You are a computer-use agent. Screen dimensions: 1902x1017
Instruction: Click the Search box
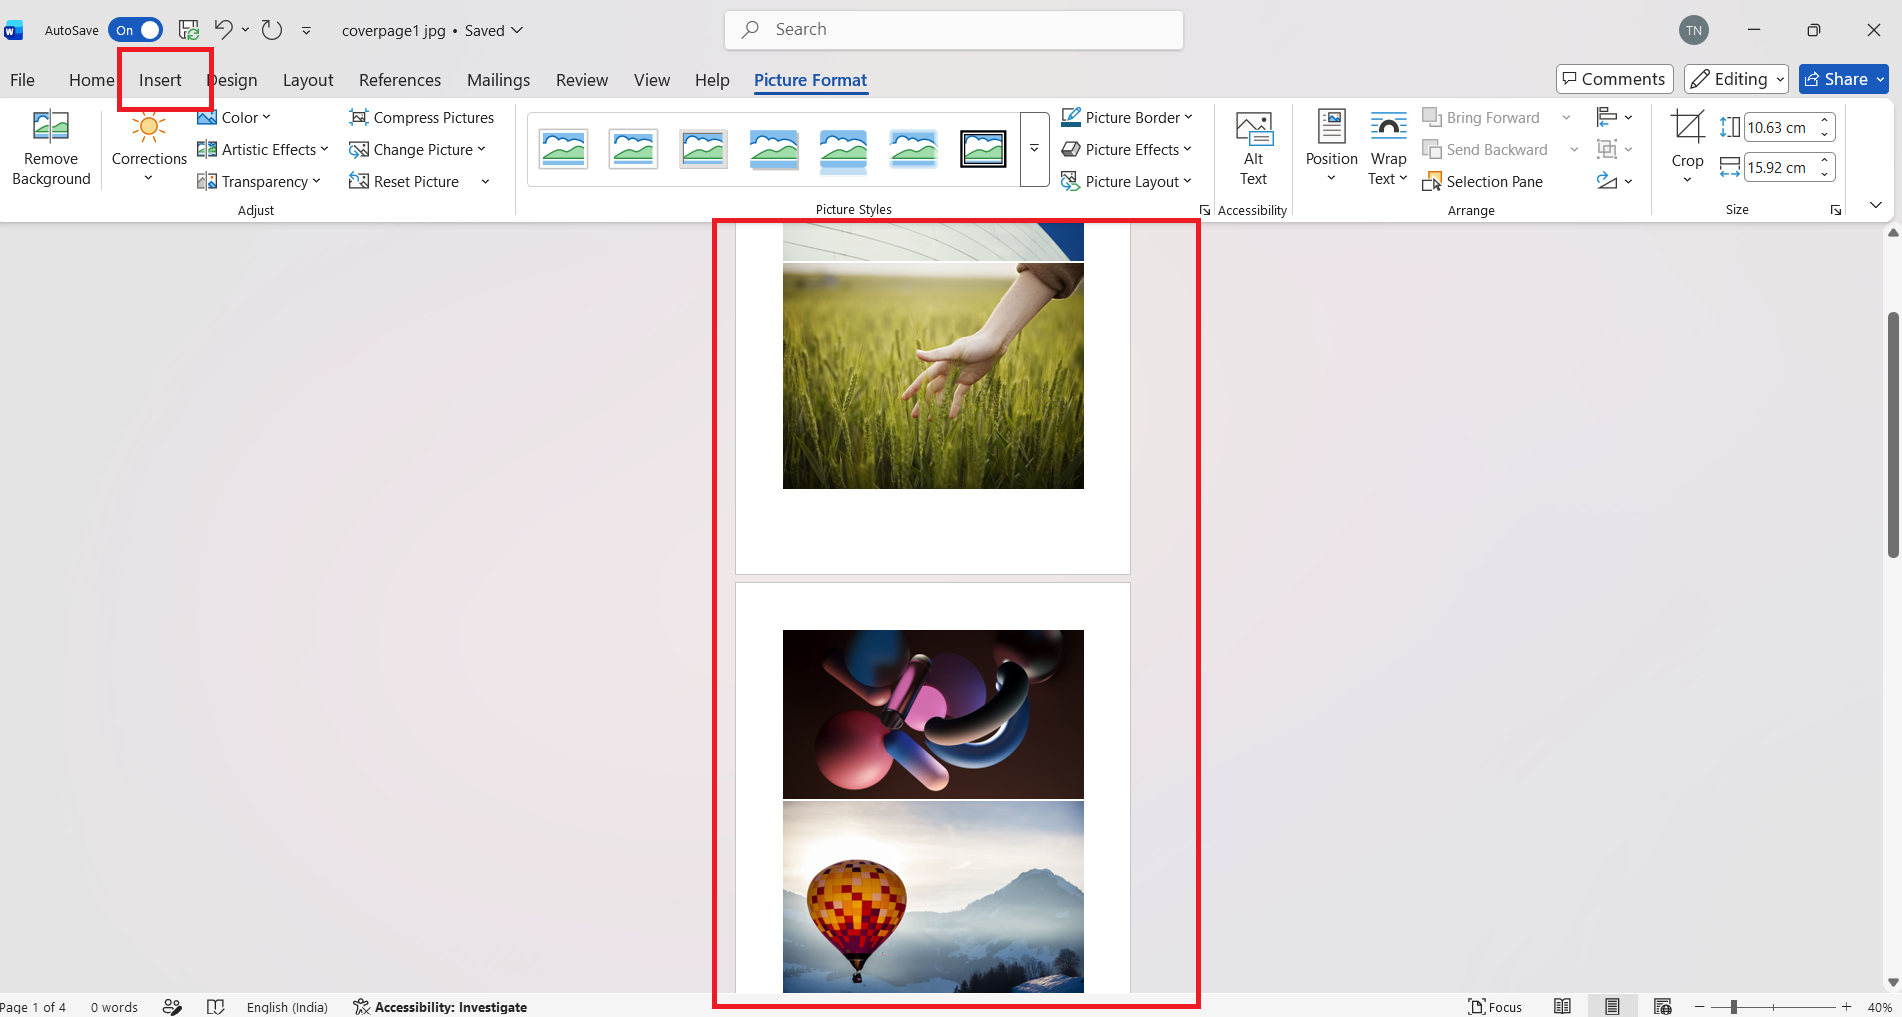point(954,30)
